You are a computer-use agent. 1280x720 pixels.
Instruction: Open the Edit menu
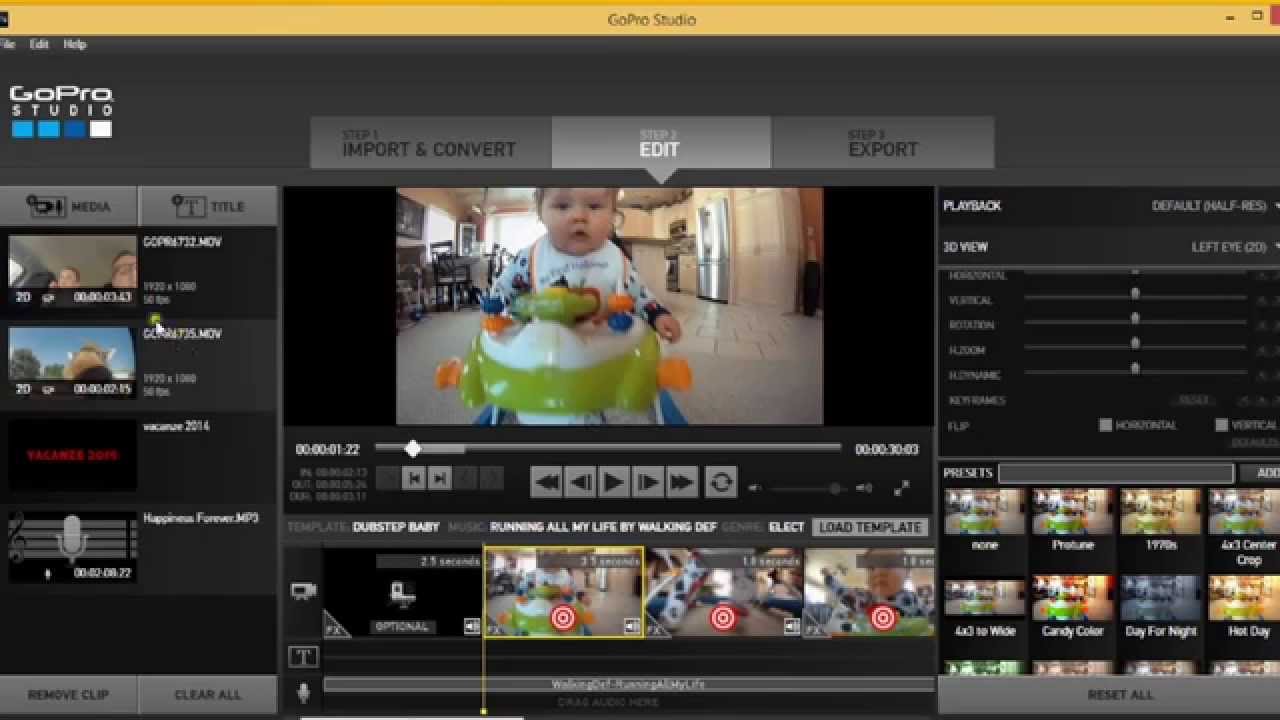tap(39, 44)
